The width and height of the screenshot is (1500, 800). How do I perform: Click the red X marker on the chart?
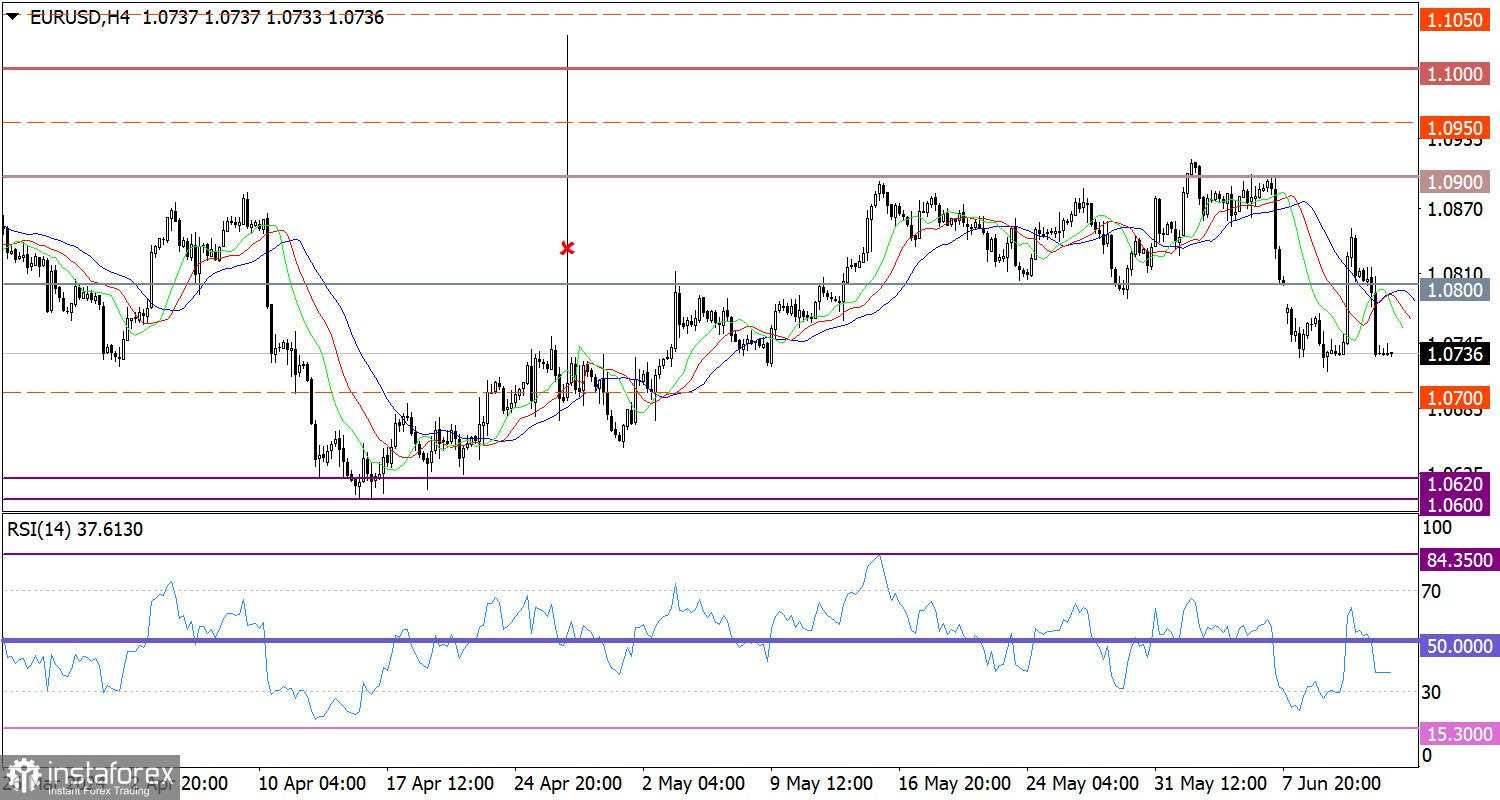(567, 247)
